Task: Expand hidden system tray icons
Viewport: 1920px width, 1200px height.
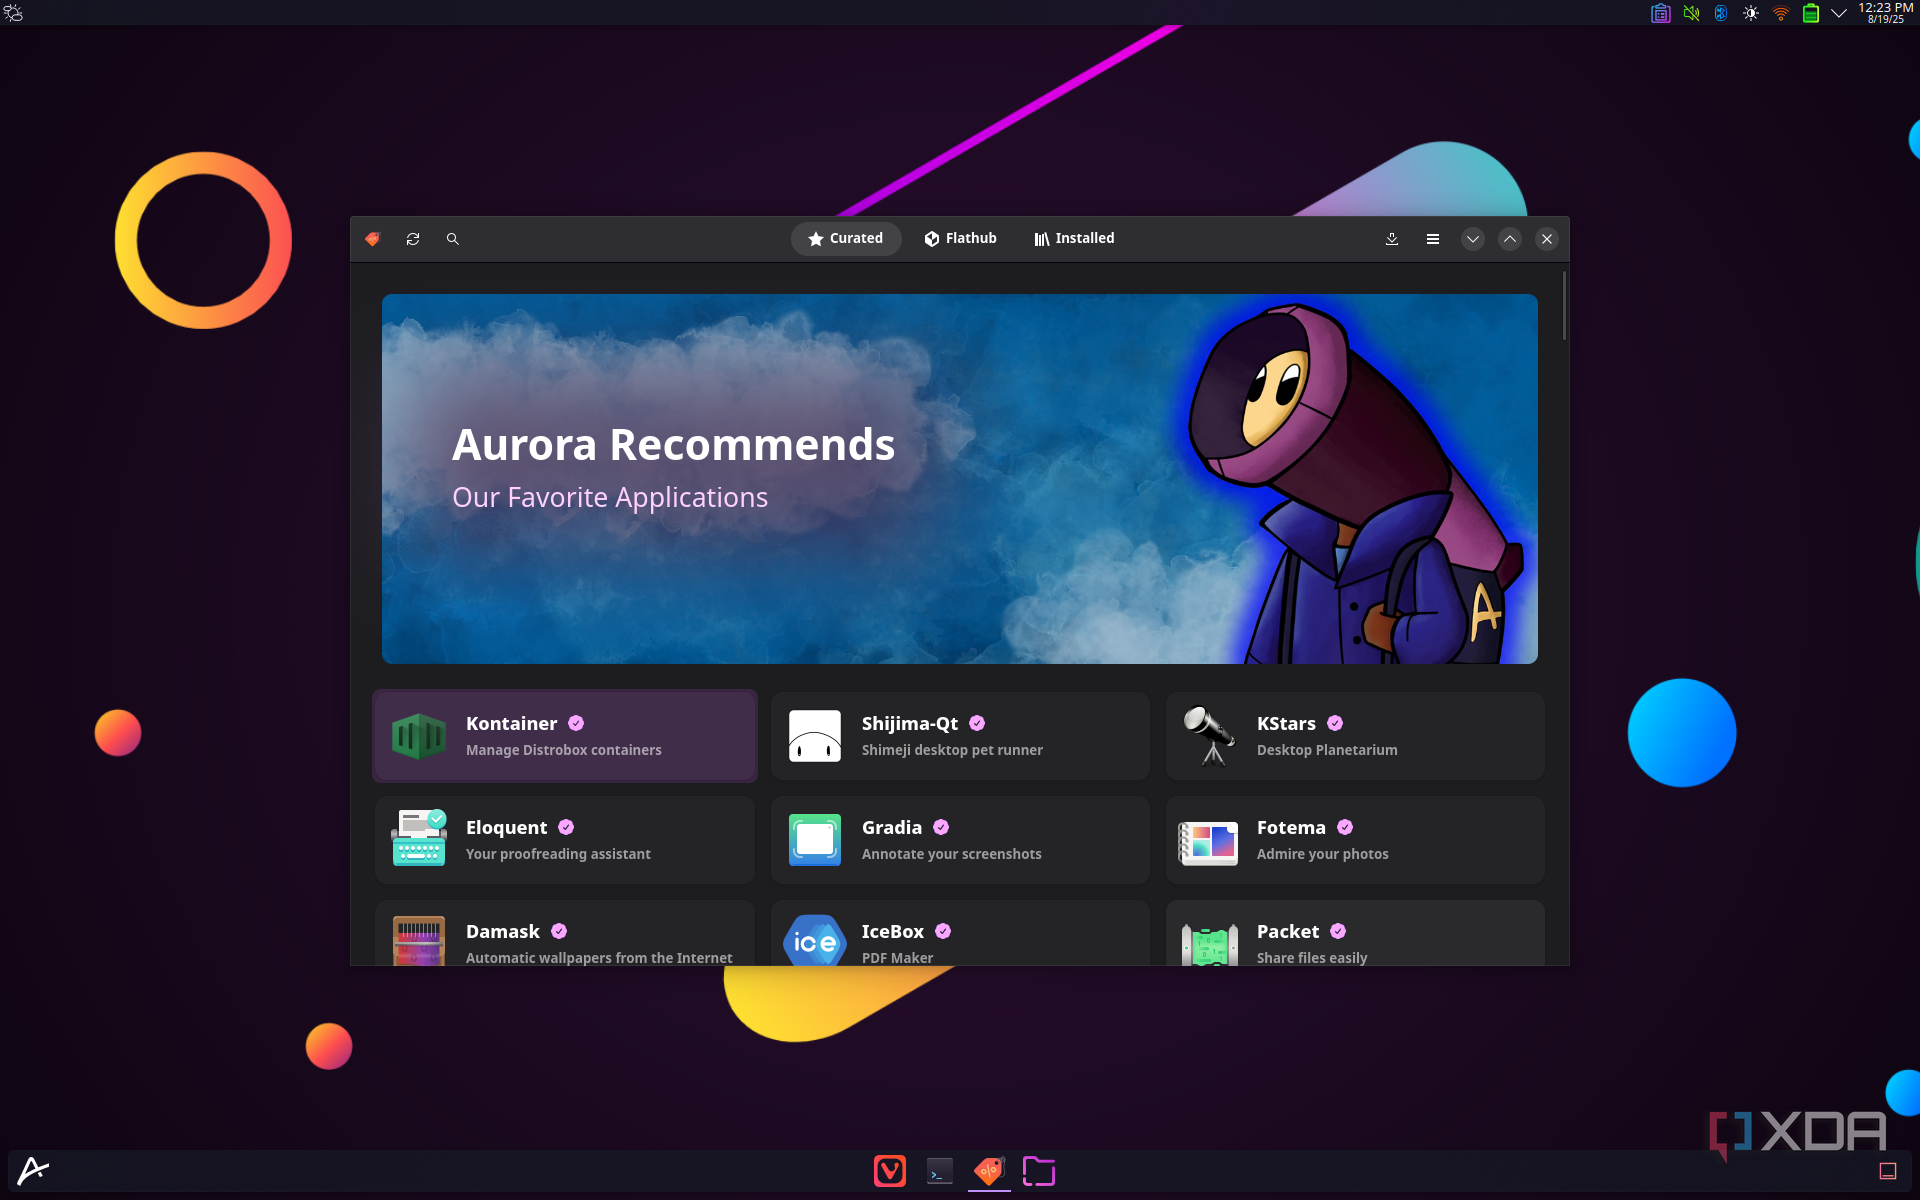Action: click(x=1838, y=13)
